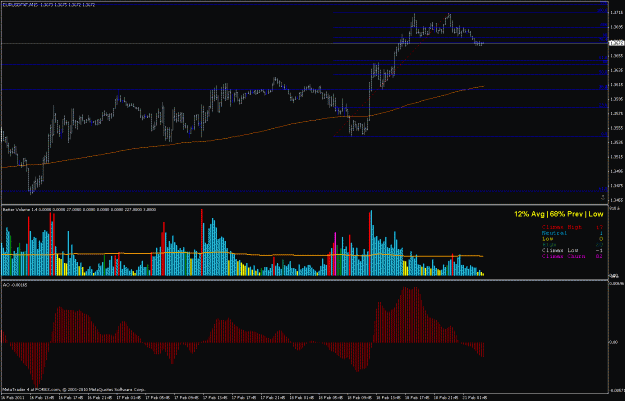This screenshot has width=625, height=401.
Task: Click the "21 Feb 01:45" time axis label
Action: click(474, 397)
